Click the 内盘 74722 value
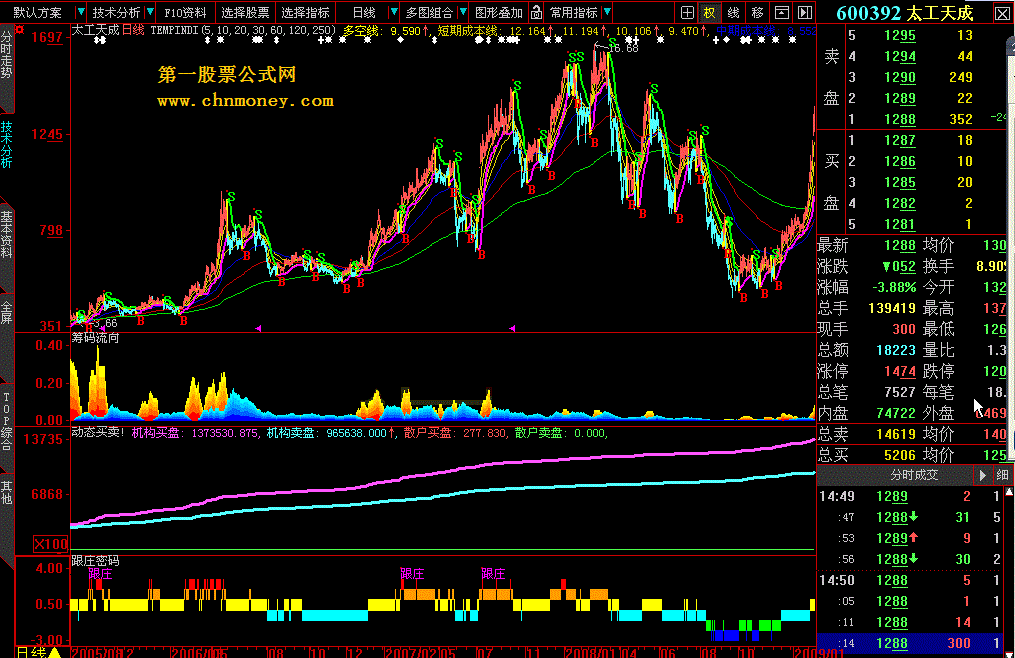The width and height of the screenshot is (1015, 658). point(896,413)
